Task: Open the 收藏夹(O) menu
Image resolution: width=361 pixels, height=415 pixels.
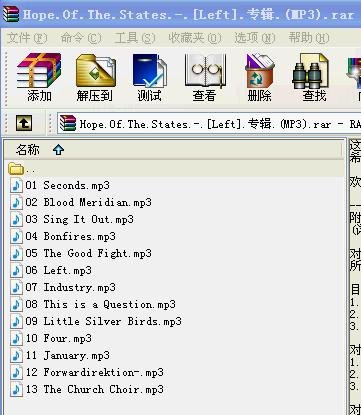Action: 195,38
